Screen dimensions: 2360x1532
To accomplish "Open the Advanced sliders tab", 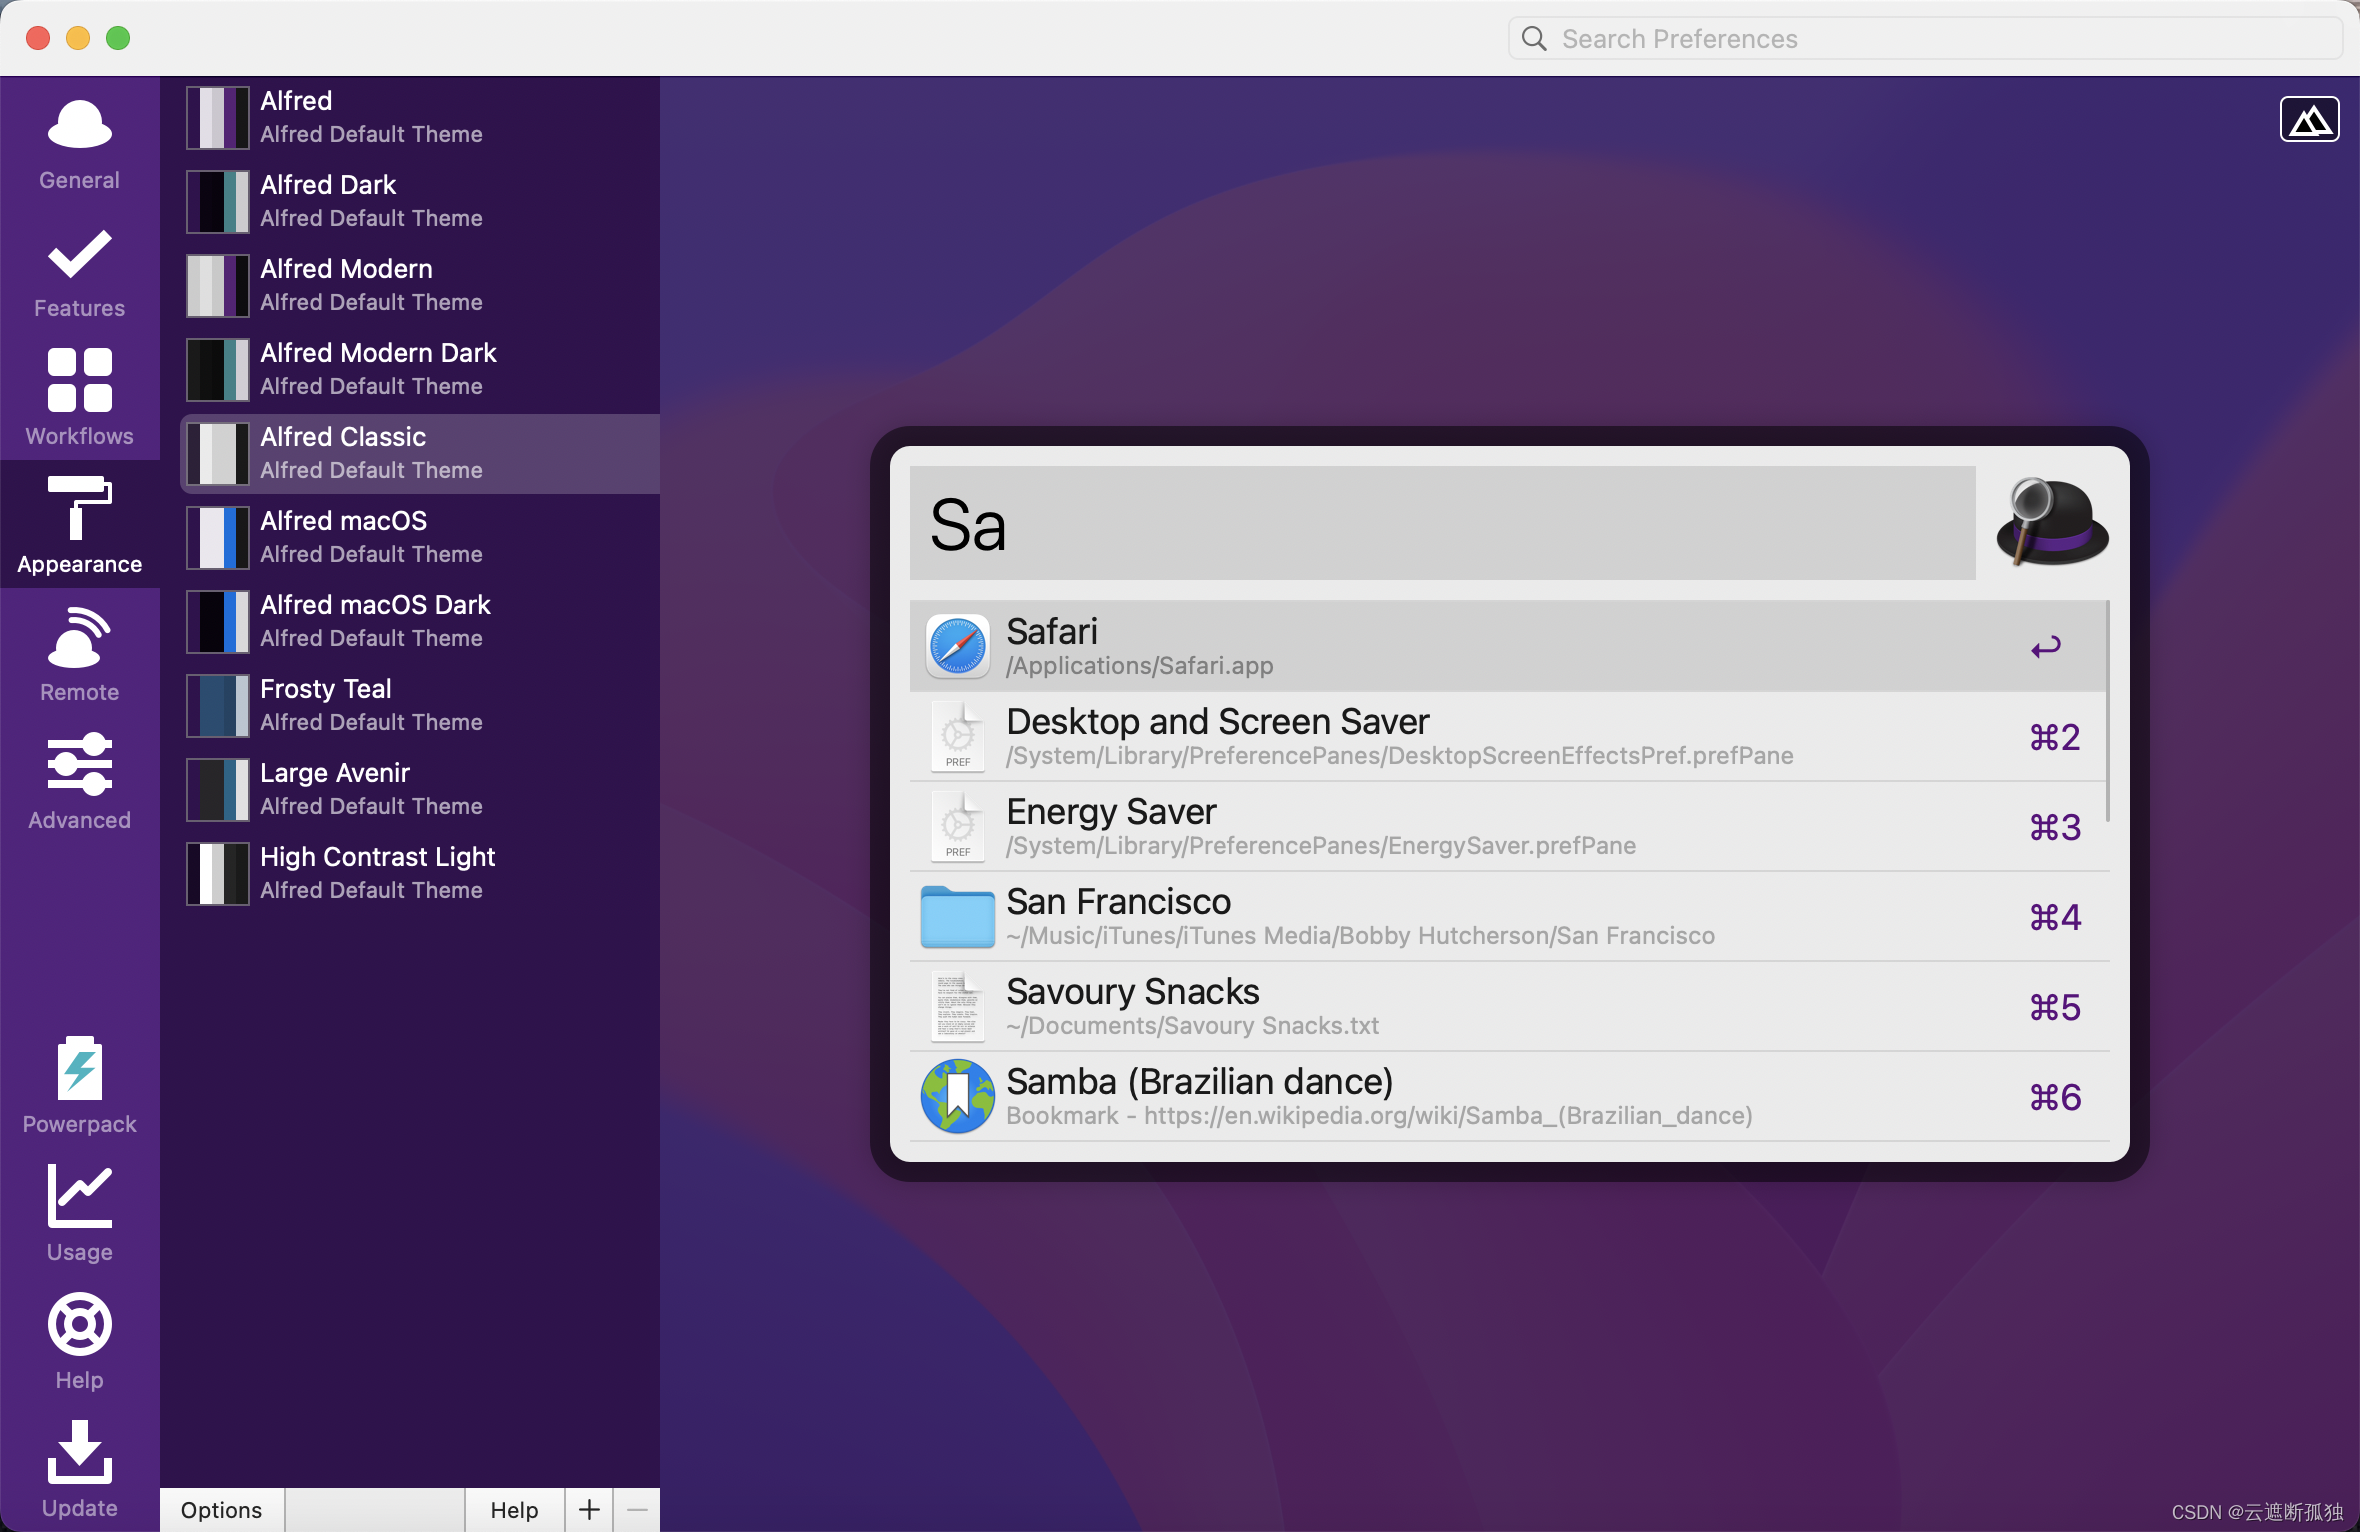I will pos(79,782).
